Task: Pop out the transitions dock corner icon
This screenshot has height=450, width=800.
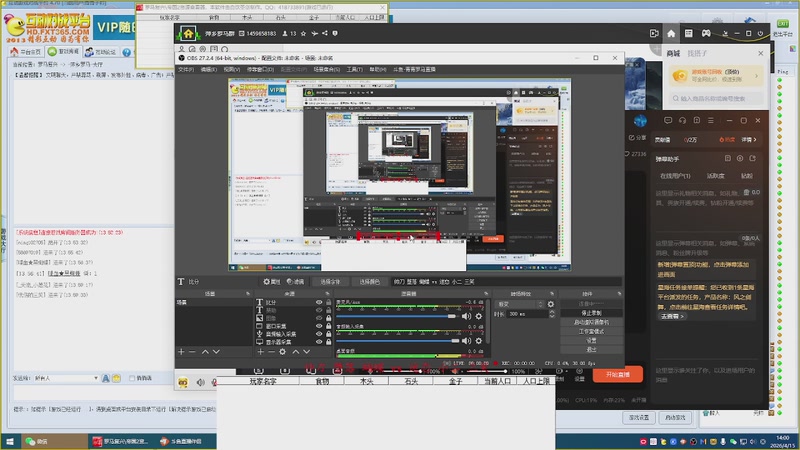Action: (x=552, y=294)
